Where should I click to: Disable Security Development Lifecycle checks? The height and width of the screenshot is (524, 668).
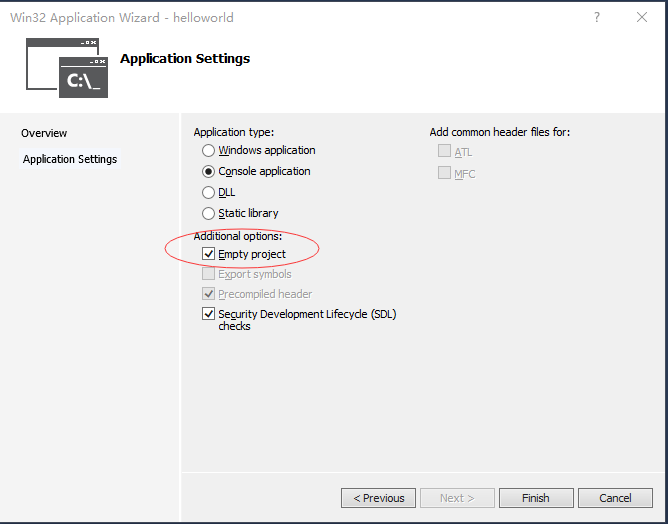pyautogui.click(x=209, y=314)
